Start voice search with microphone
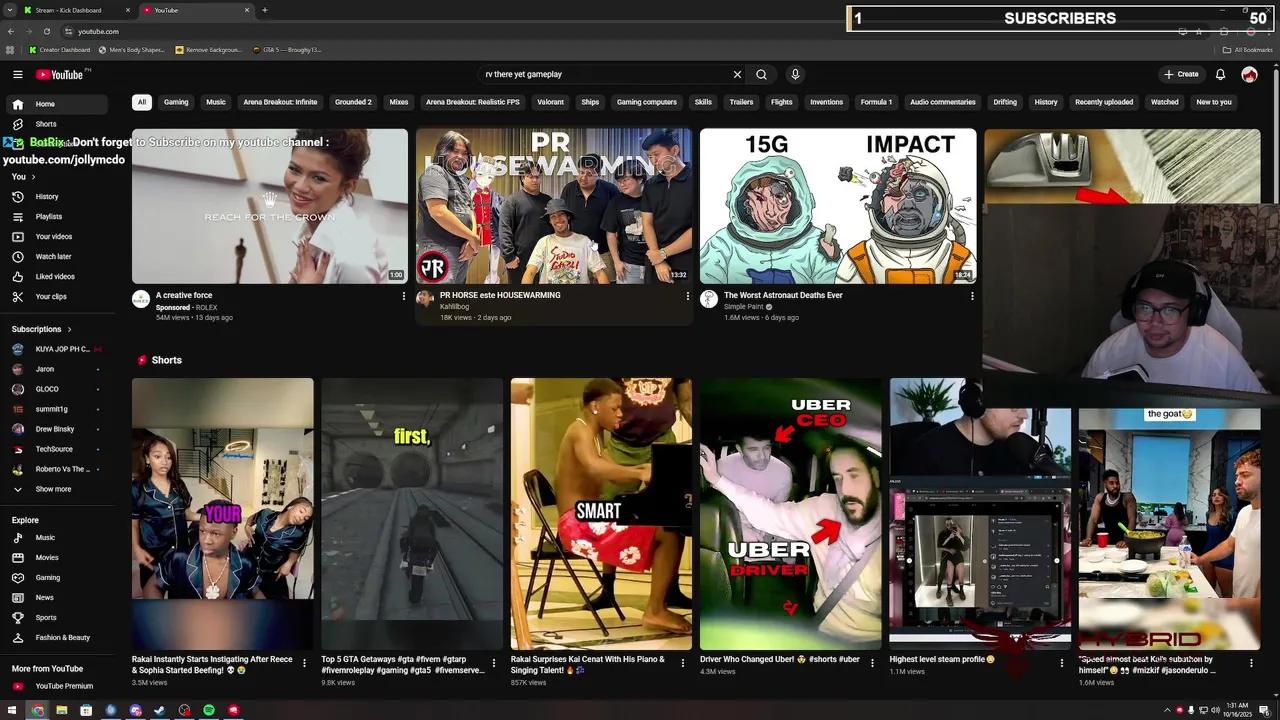 click(x=795, y=74)
